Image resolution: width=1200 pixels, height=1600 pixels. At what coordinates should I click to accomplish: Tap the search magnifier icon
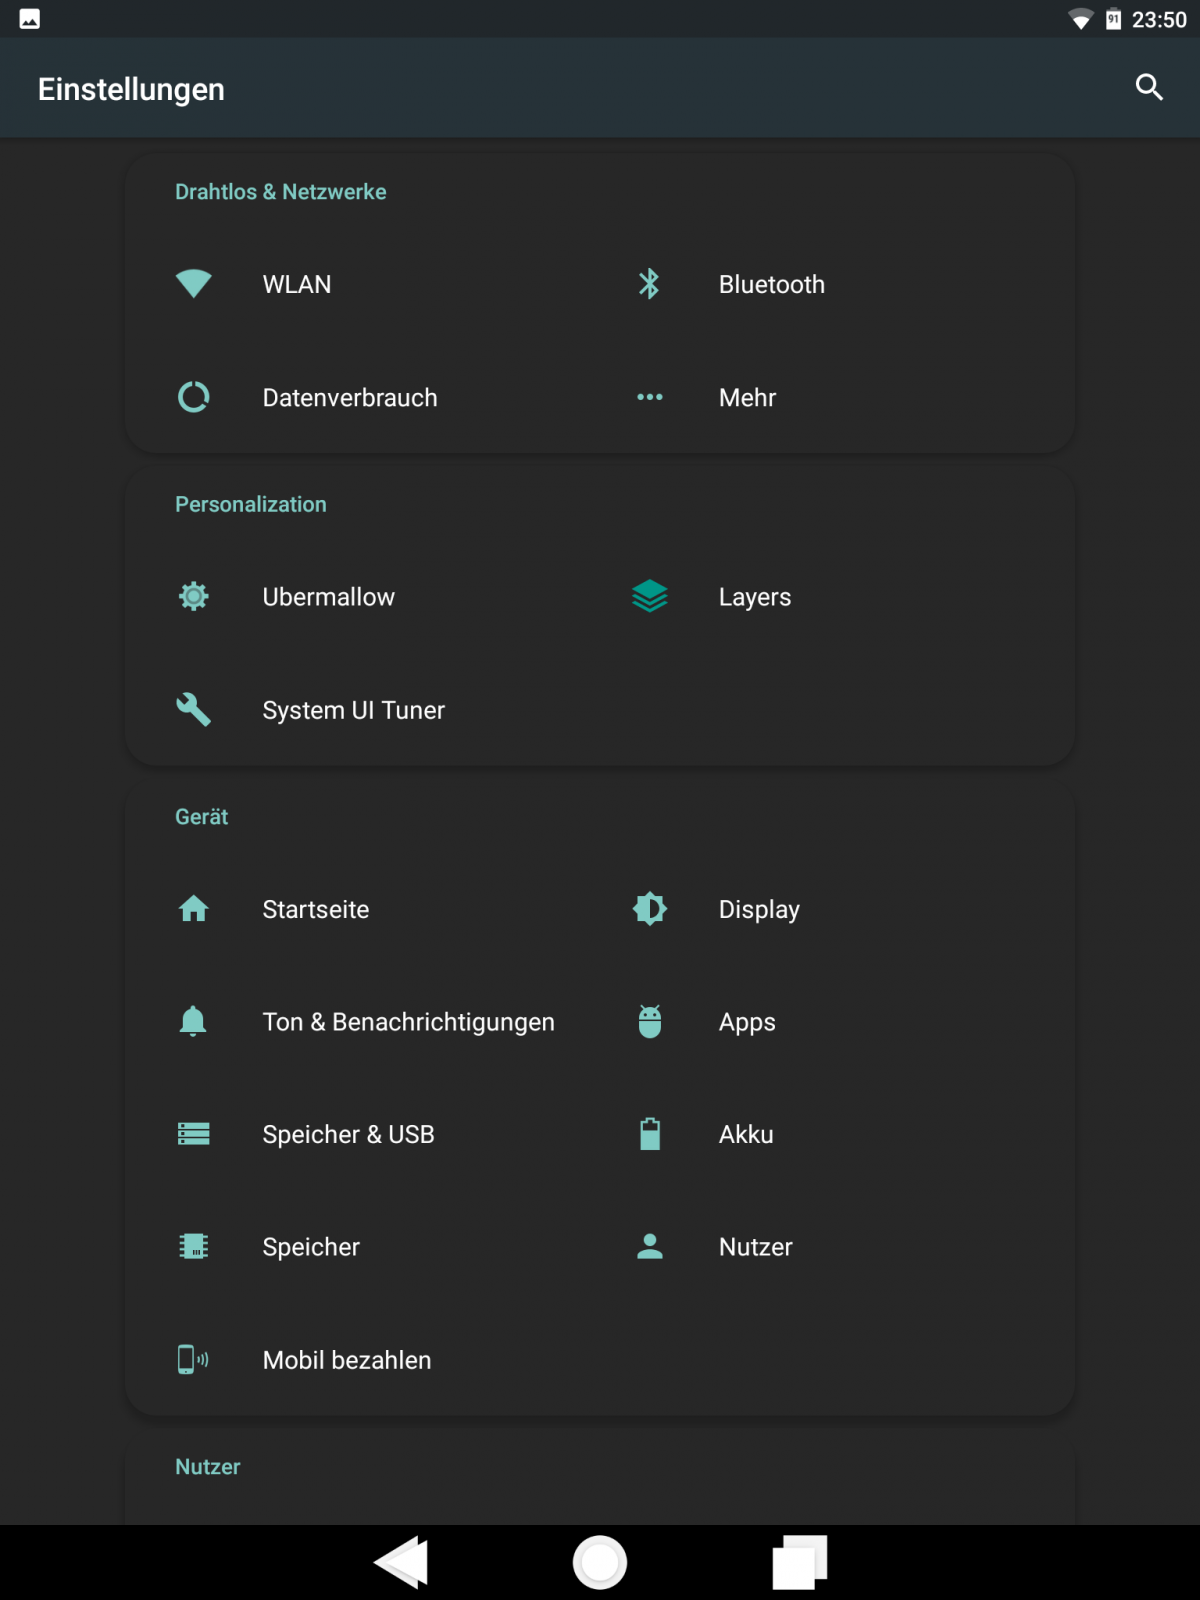coord(1149,88)
